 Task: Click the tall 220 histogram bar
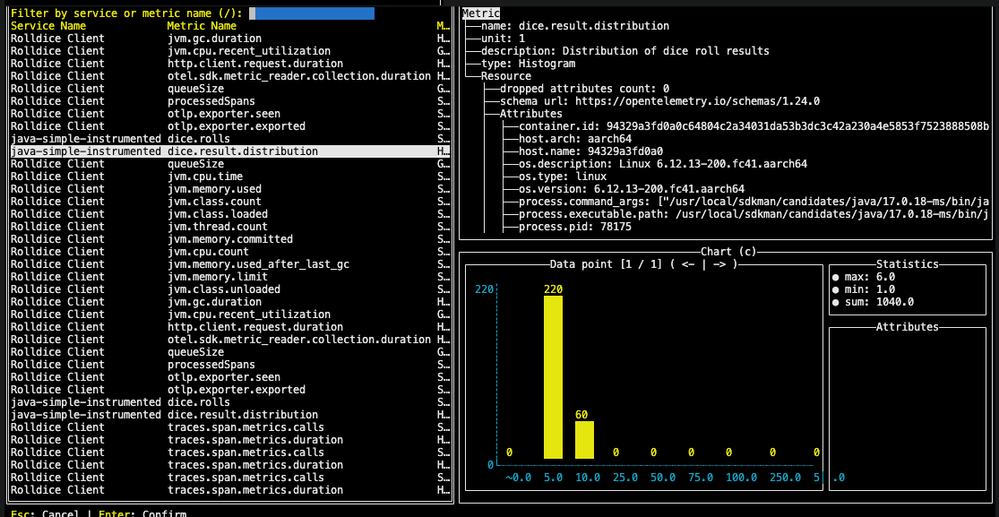[x=553, y=377]
